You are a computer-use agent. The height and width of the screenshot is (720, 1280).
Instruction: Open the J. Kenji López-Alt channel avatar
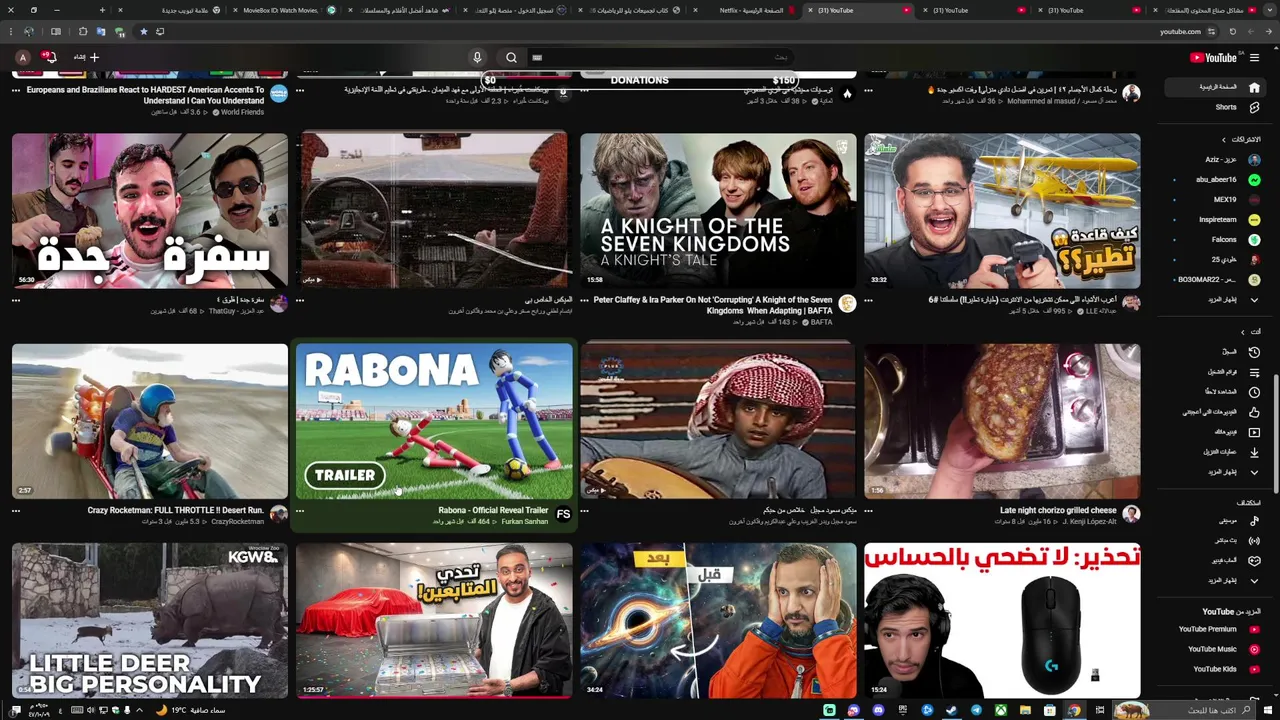1131,514
